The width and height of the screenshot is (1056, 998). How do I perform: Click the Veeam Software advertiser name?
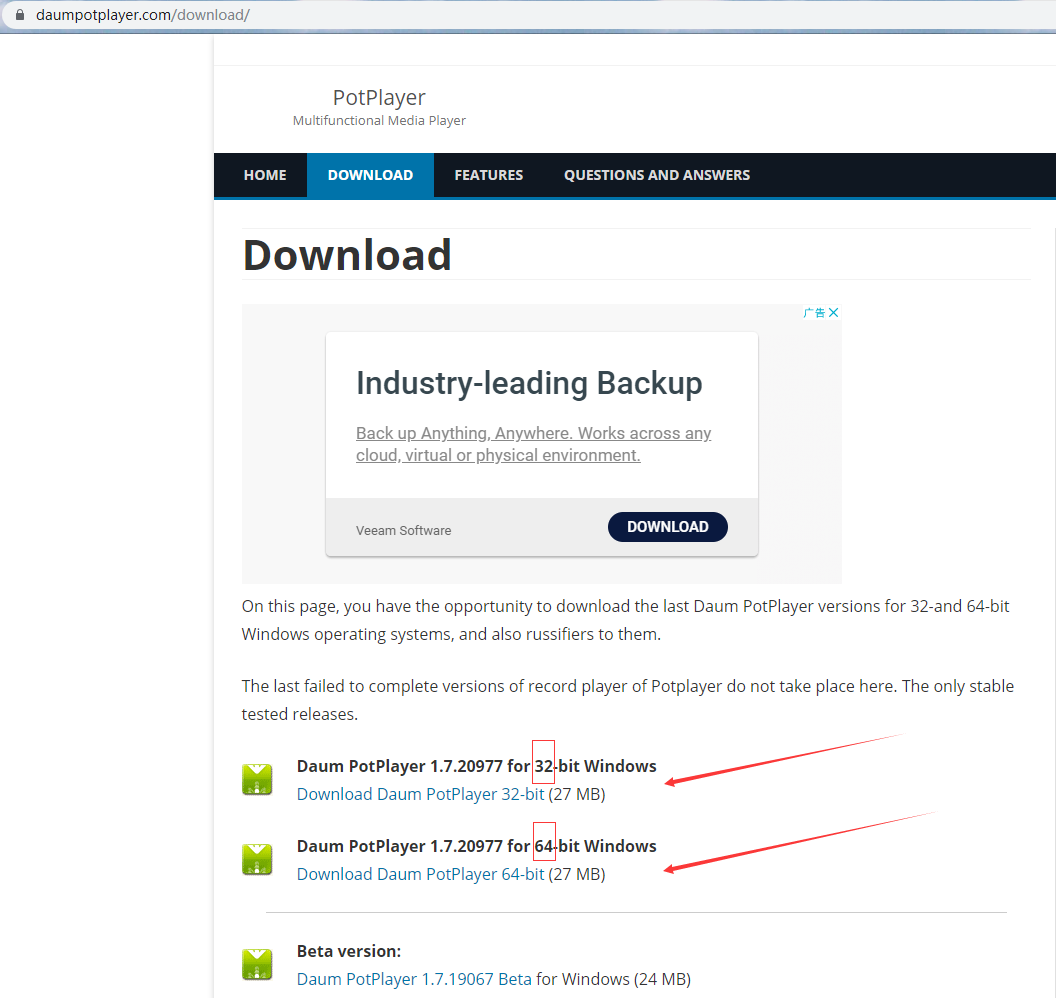[403, 531]
